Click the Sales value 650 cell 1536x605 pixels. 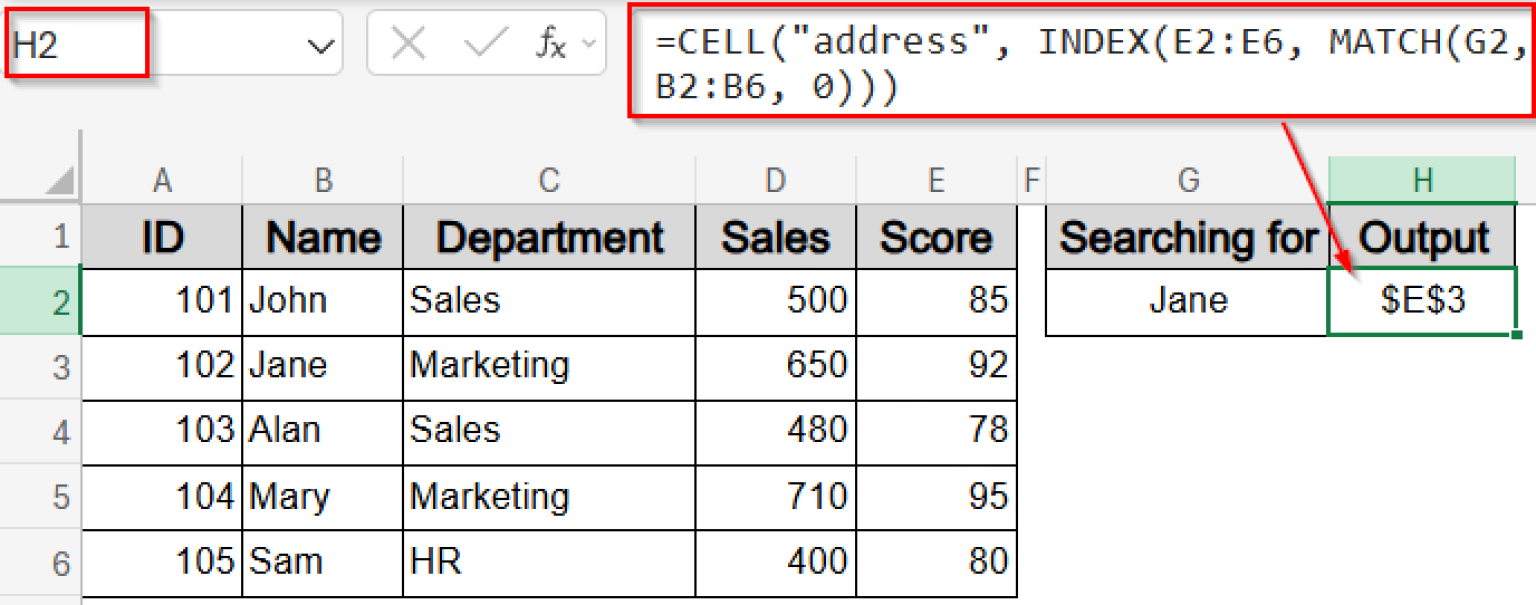[775, 365]
